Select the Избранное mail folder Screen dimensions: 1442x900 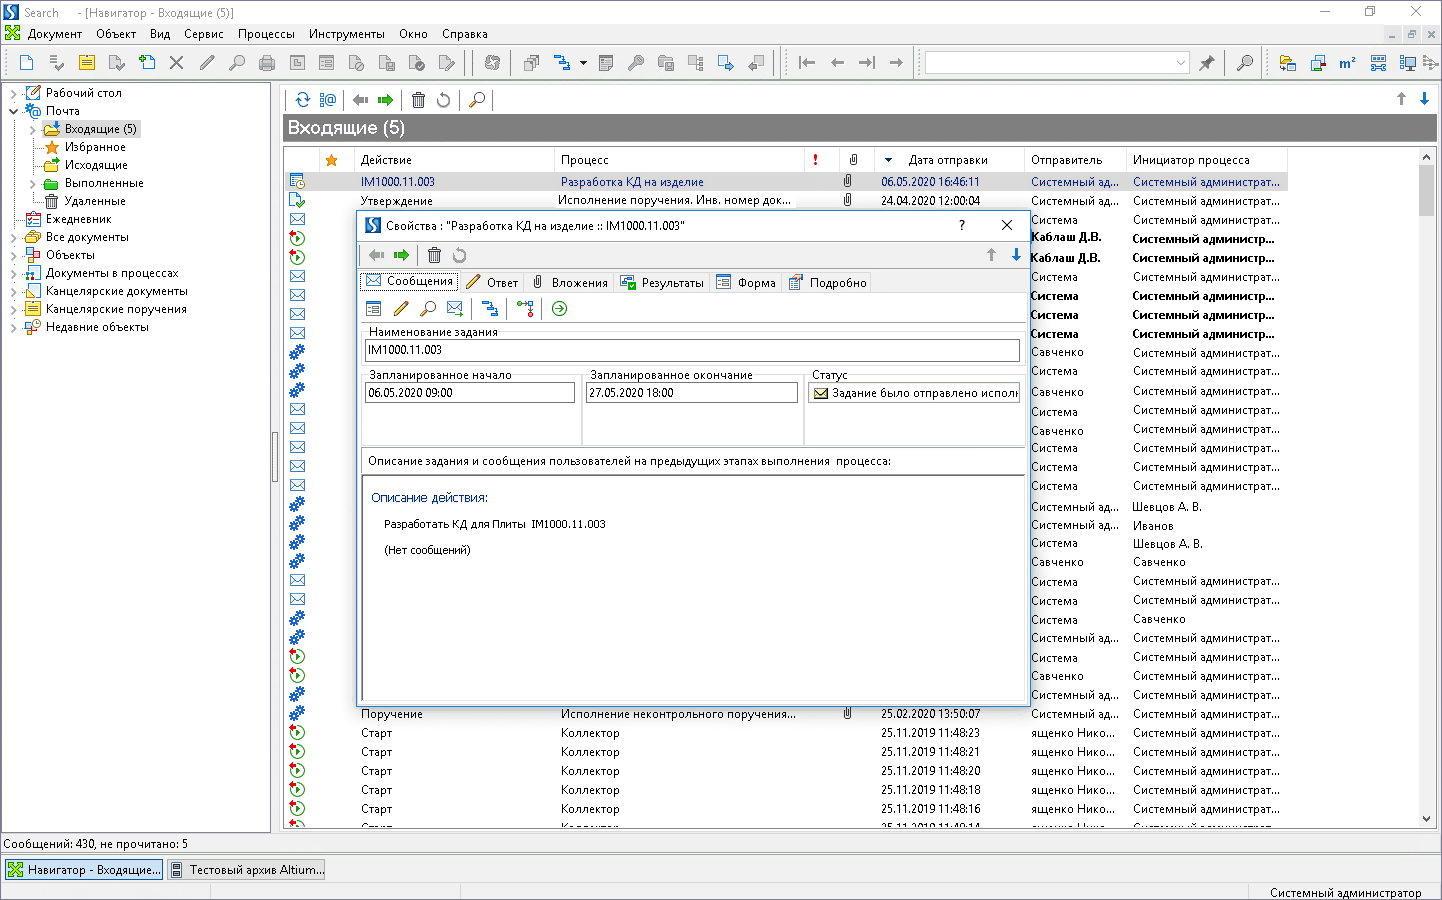coord(95,147)
